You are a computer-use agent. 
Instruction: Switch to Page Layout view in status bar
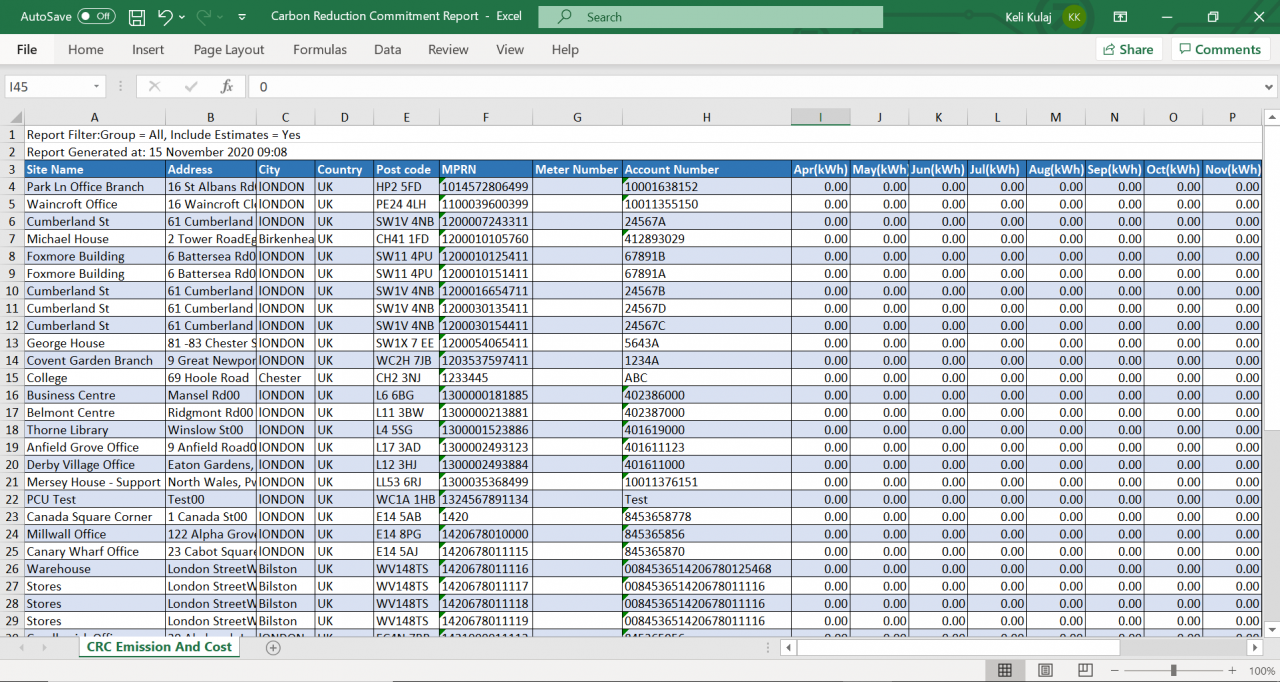(1044, 670)
